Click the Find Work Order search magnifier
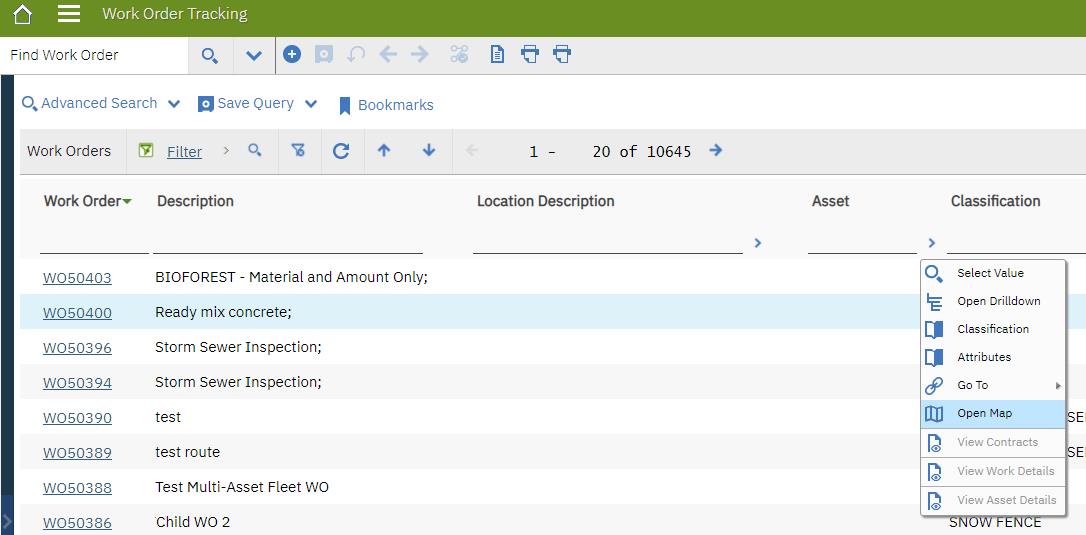The width and height of the screenshot is (1086, 535). 210,55
